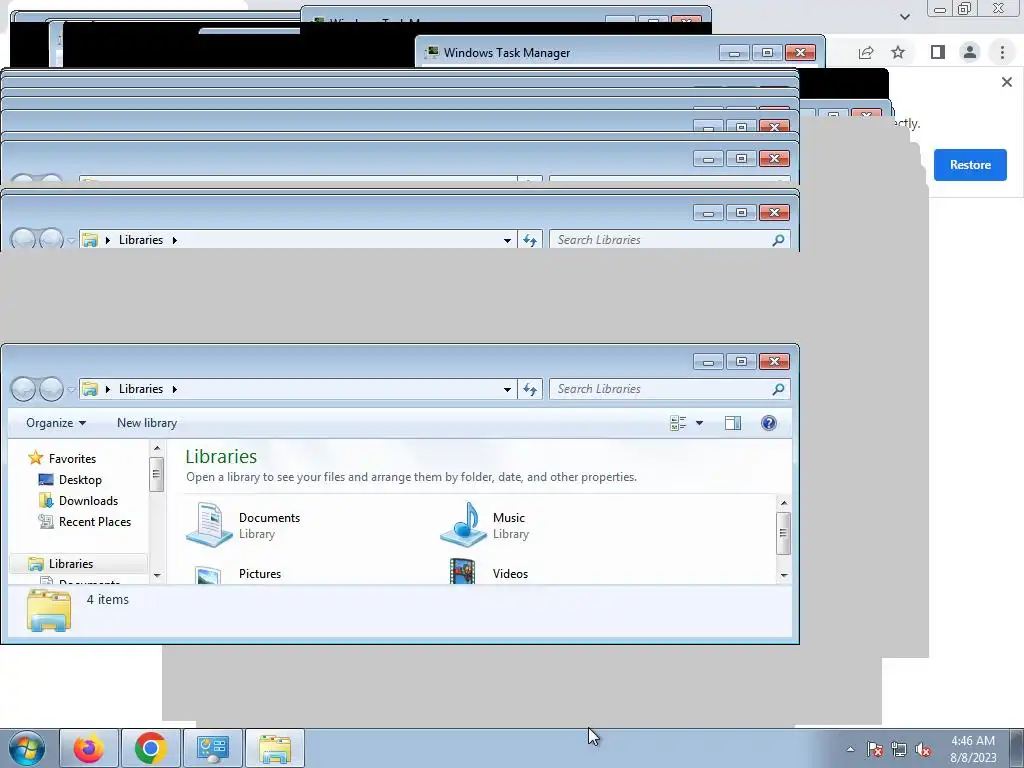Open Action Center flag icon

(x=874, y=749)
